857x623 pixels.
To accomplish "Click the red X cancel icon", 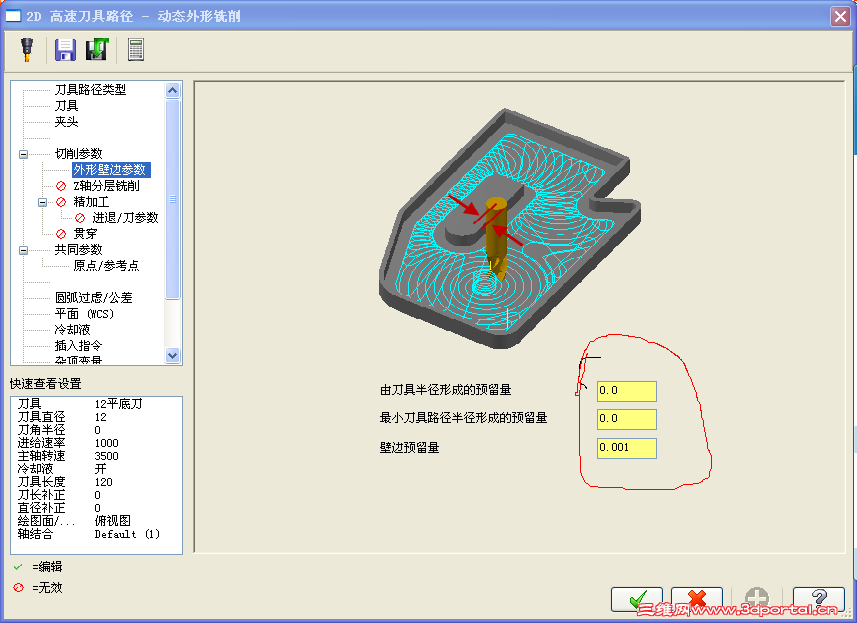I will coord(696,598).
